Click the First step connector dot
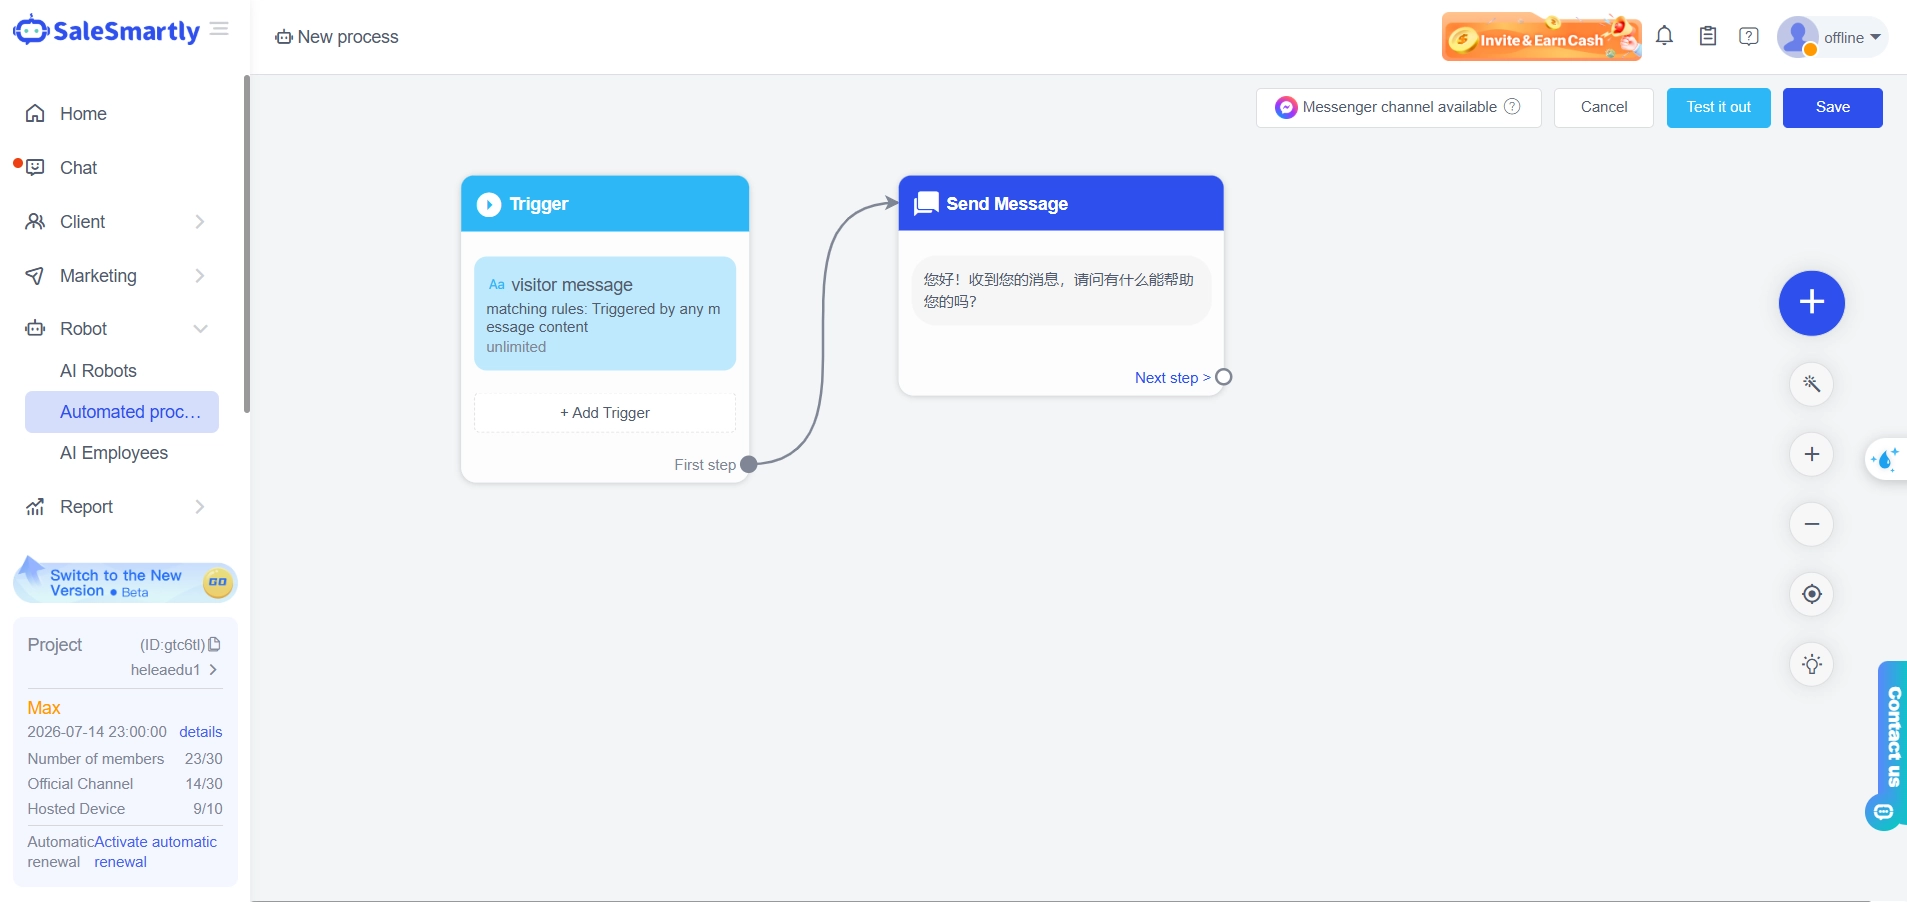The width and height of the screenshot is (1907, 902). (x=748, y=464)
